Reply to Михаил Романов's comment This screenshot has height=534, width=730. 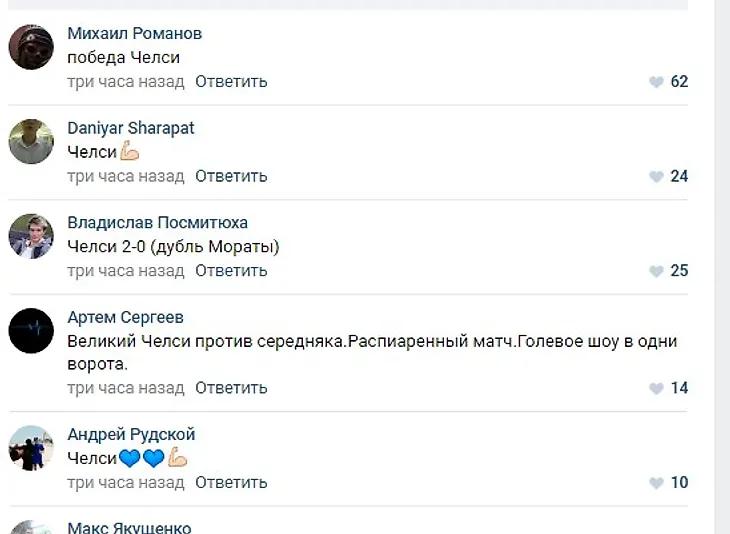point(231,82)
